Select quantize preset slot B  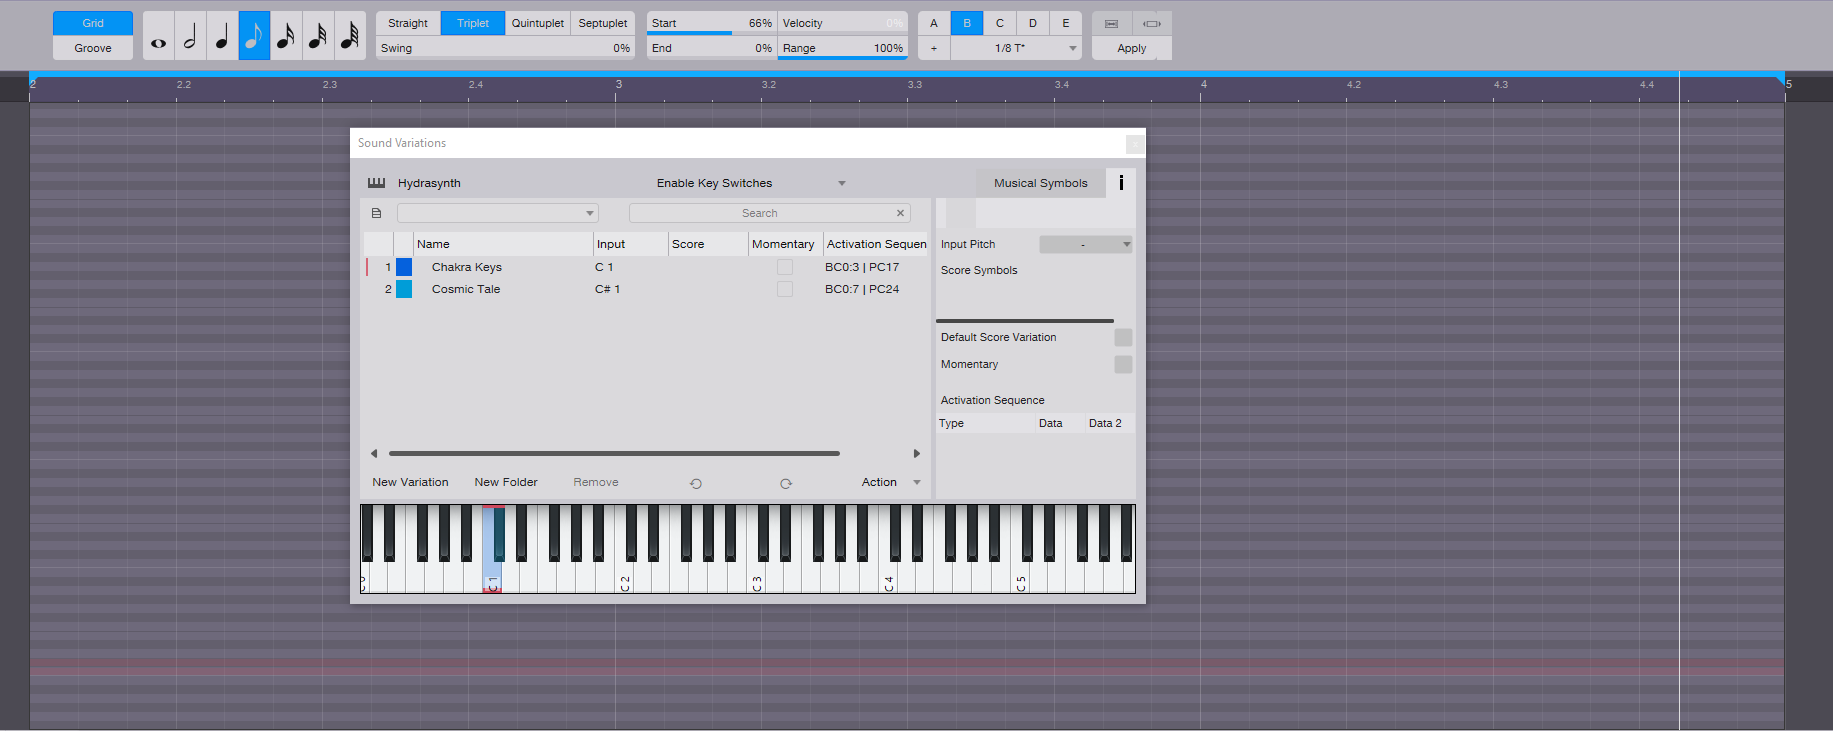coord(967,23)
